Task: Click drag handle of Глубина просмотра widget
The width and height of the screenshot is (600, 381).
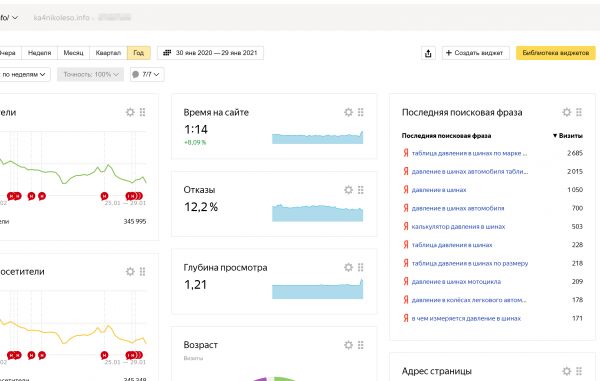Action: coord(360,267)
